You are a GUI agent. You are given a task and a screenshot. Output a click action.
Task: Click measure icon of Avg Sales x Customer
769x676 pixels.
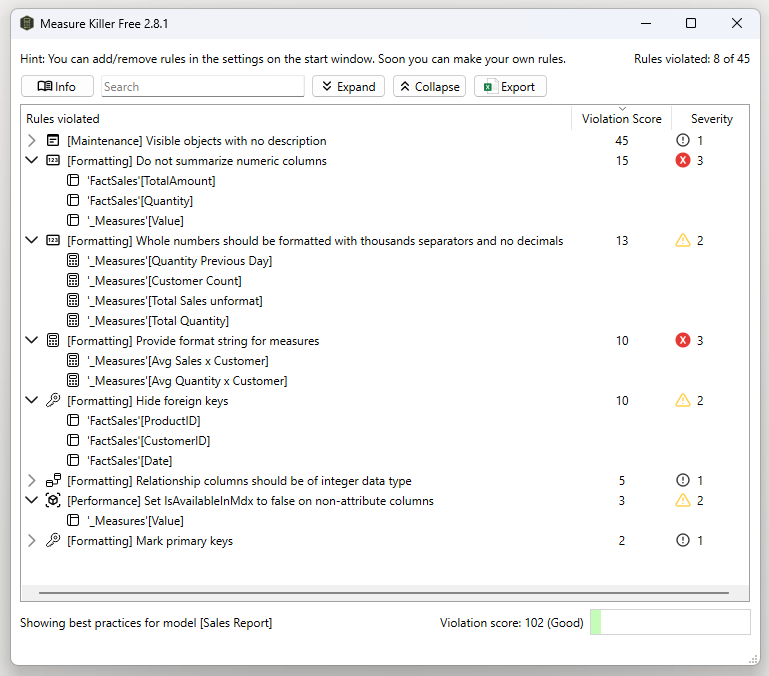click(73, 361)
